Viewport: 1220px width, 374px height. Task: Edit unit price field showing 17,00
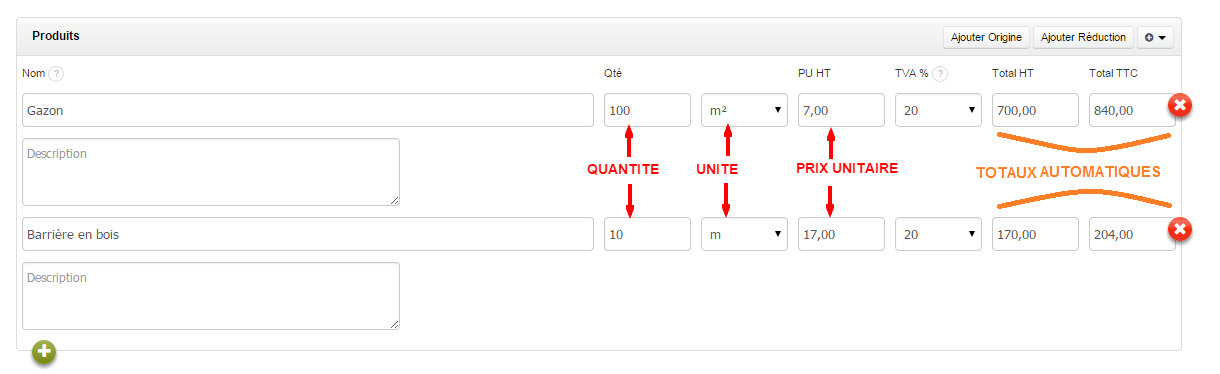(841, 234)
